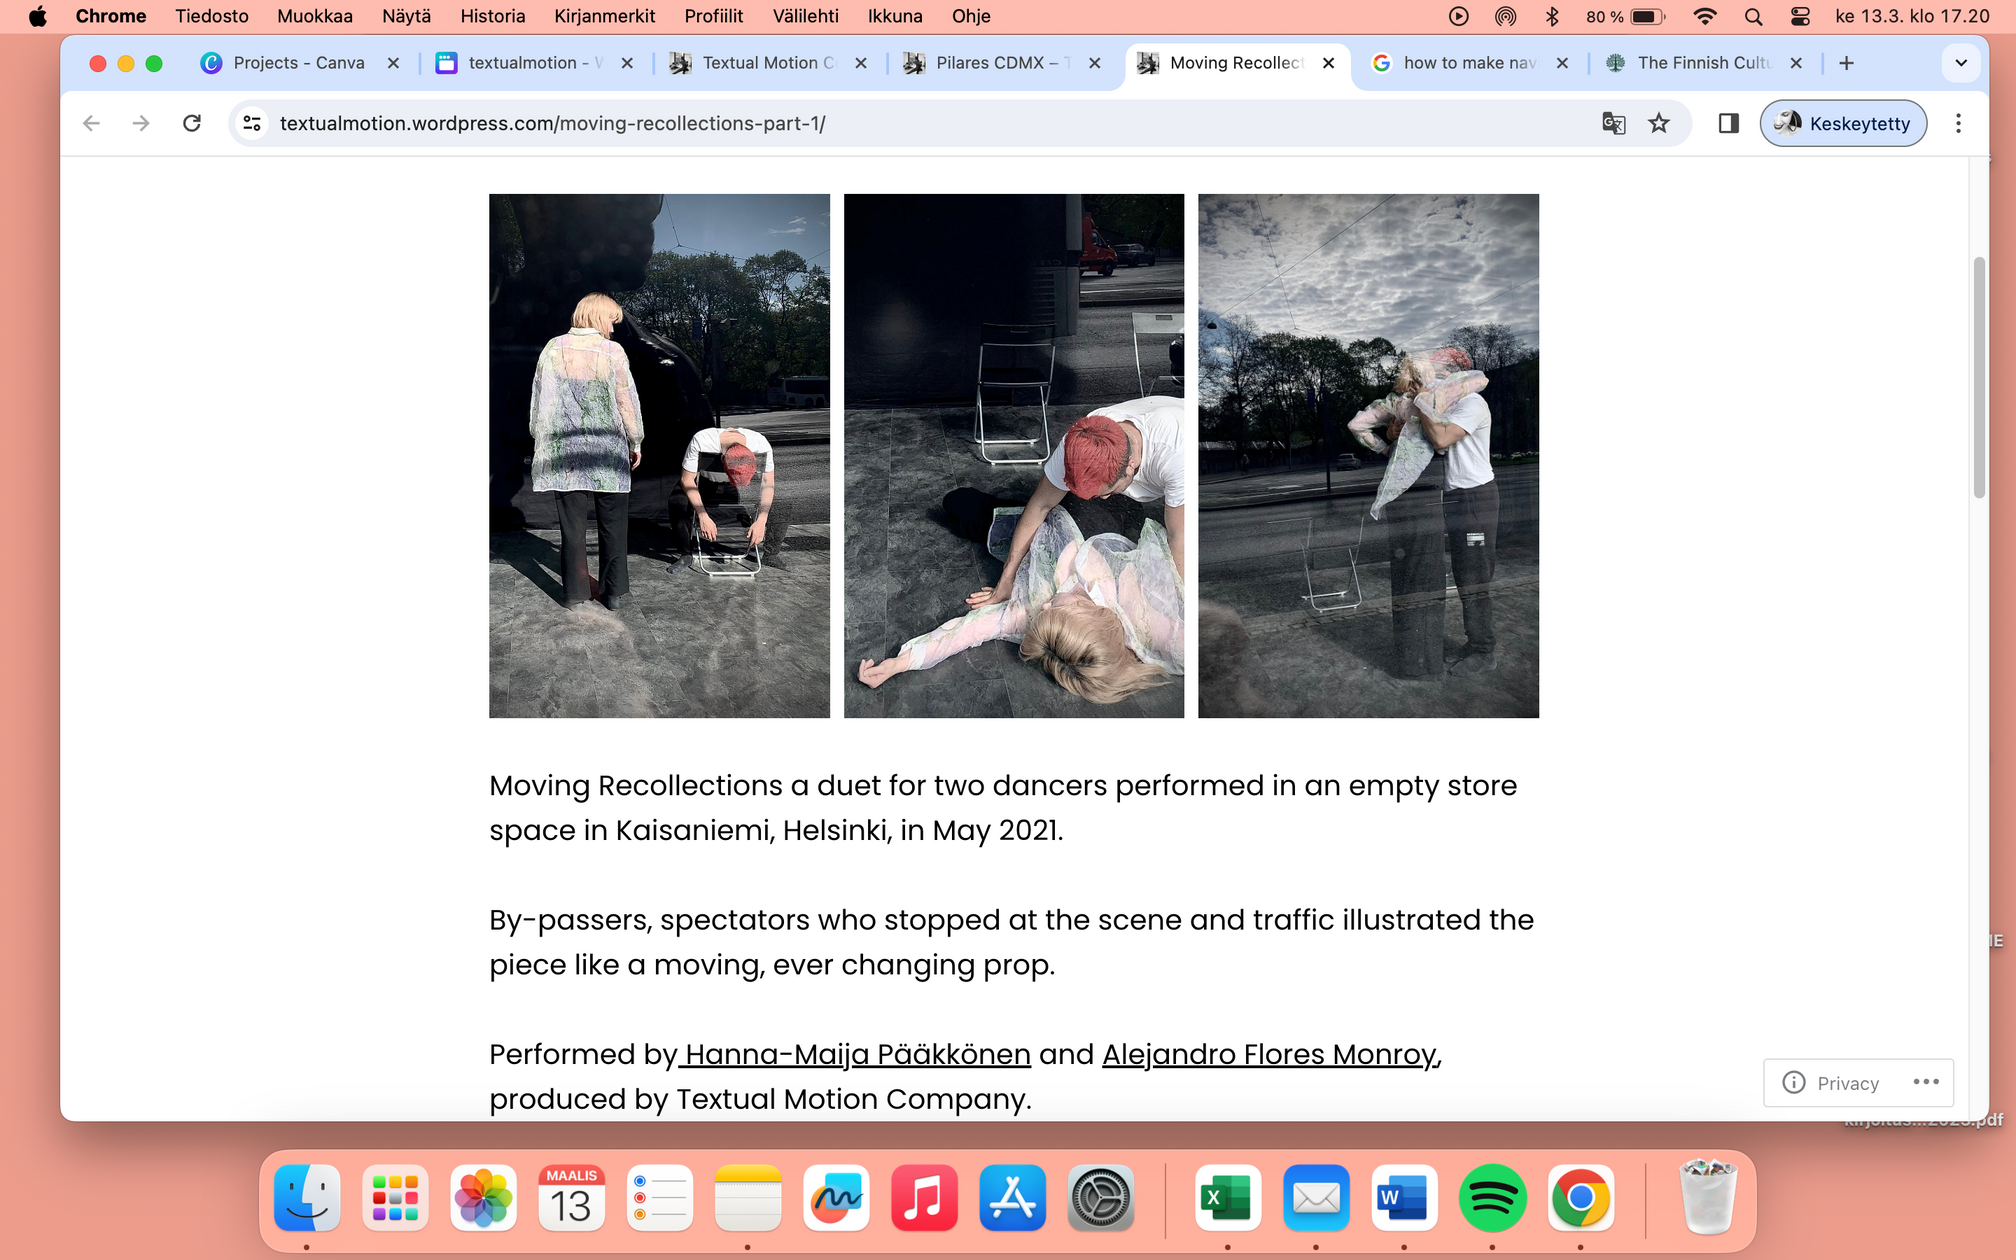Expand the Privacy widget three-dots menu
Image resolution: width=2016 pixels, height=1260 pixels.
(x=1926, y=1082)
